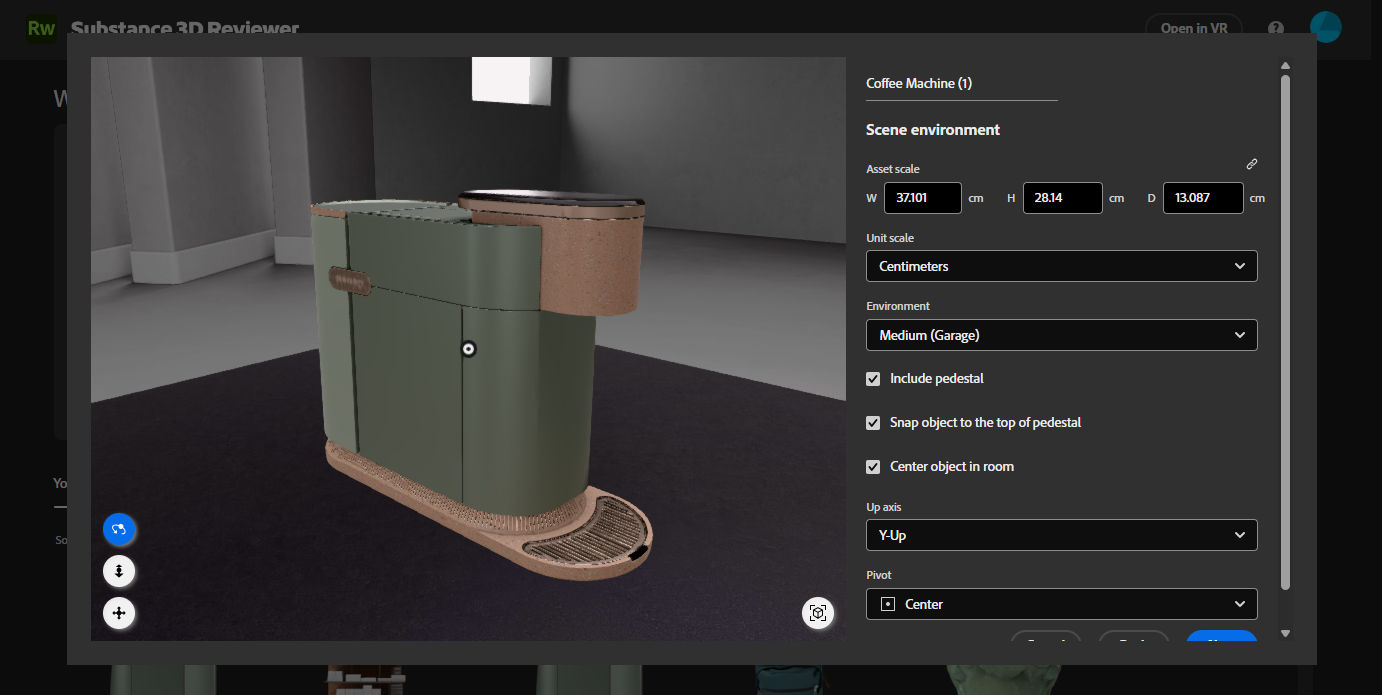The width and height of the screenshot is (1382, 695).
Task: Click the cm unit after the depth field
Action: coord(1257,198)
